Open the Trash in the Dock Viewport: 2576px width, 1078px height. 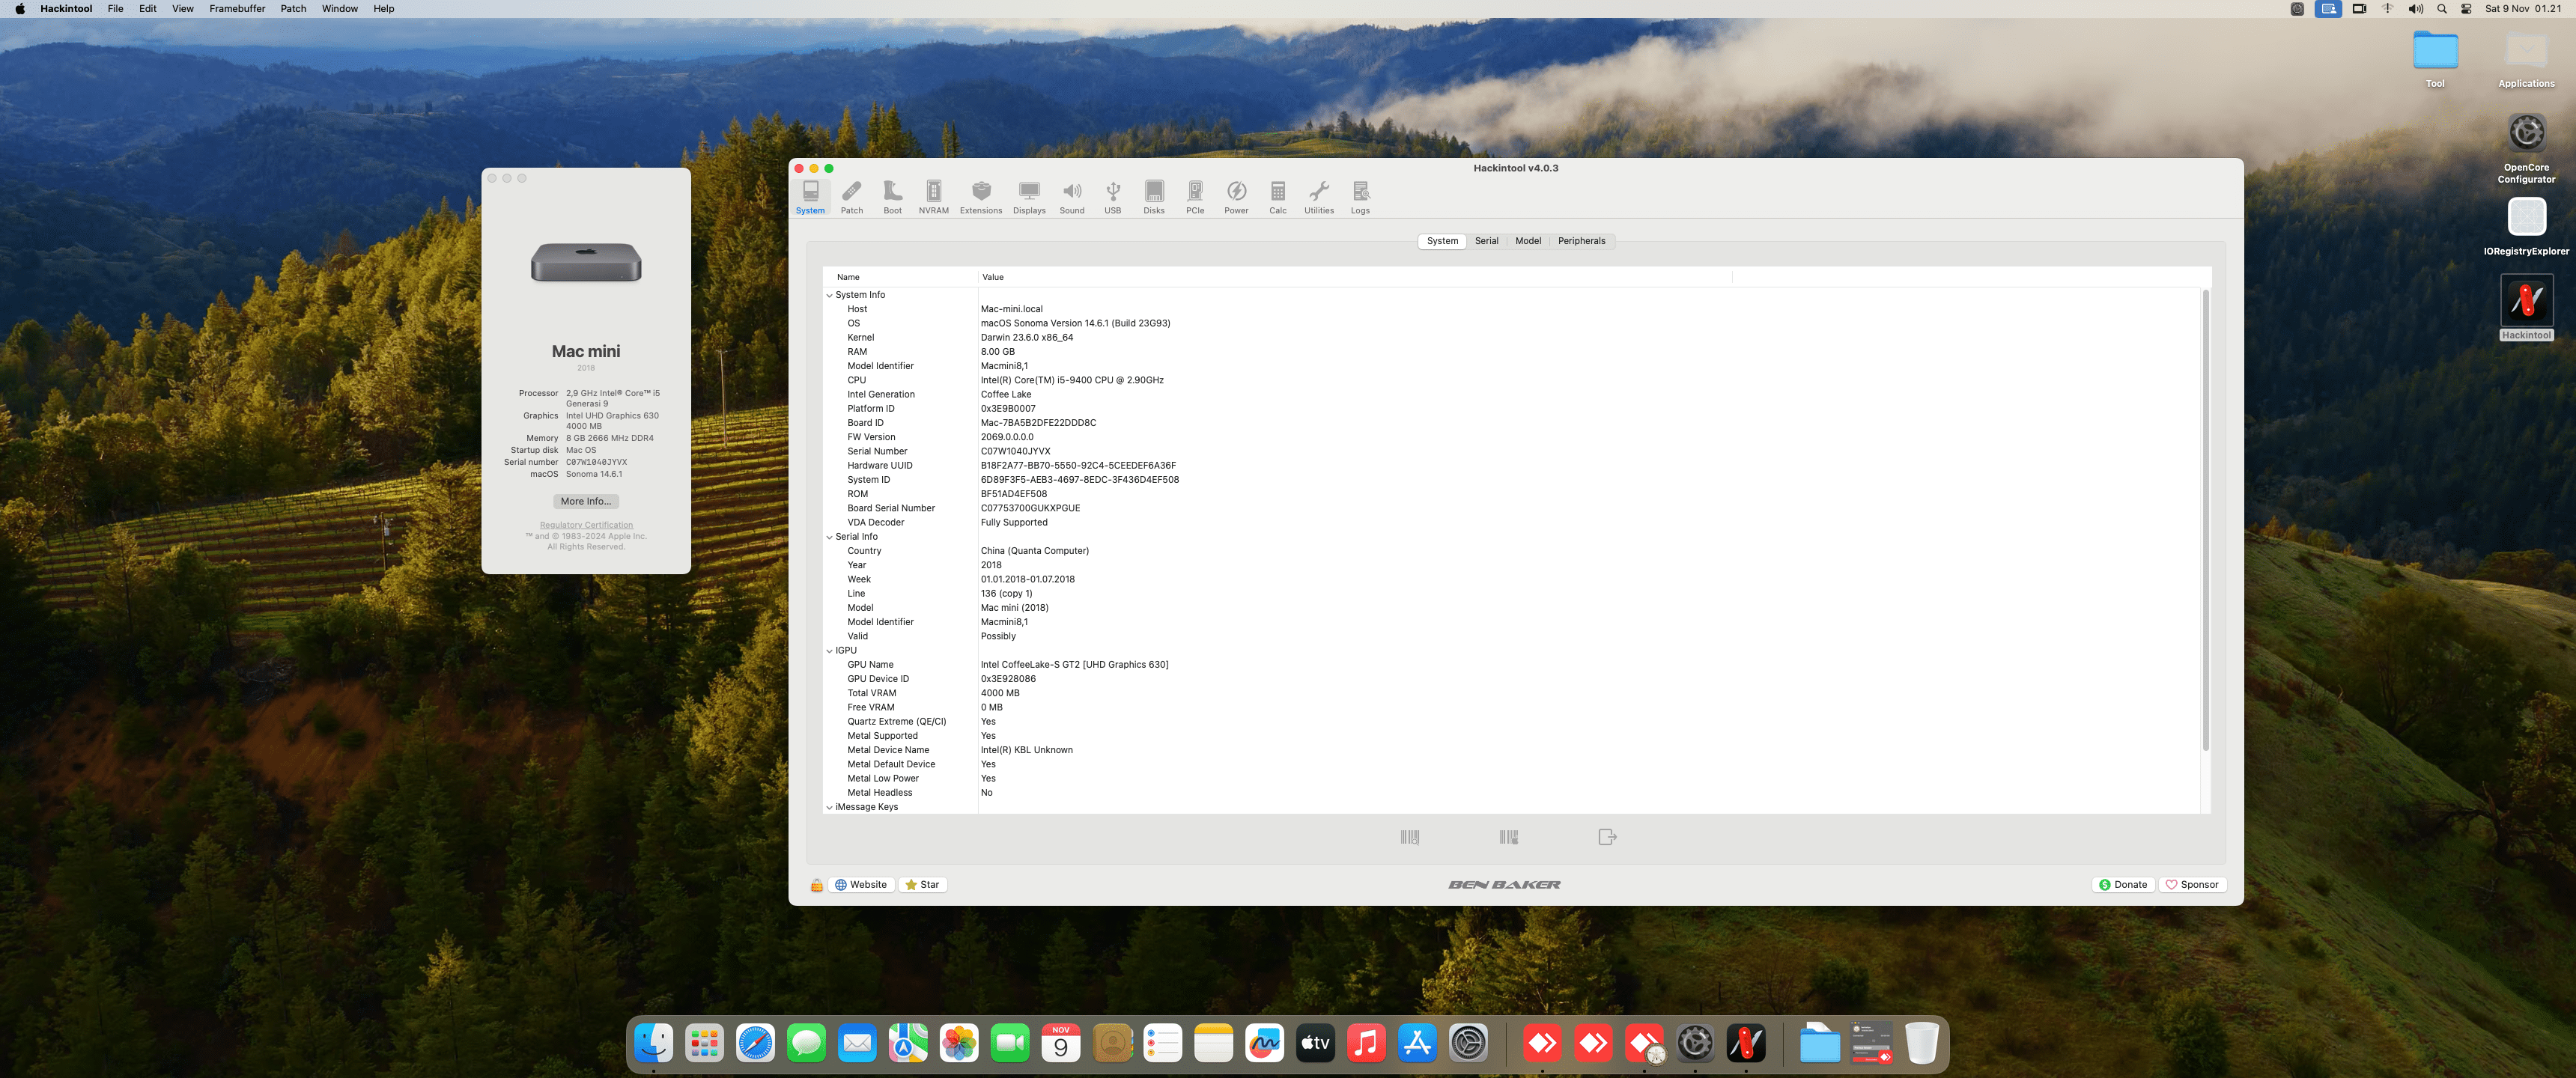(x=1921, y=1044)
